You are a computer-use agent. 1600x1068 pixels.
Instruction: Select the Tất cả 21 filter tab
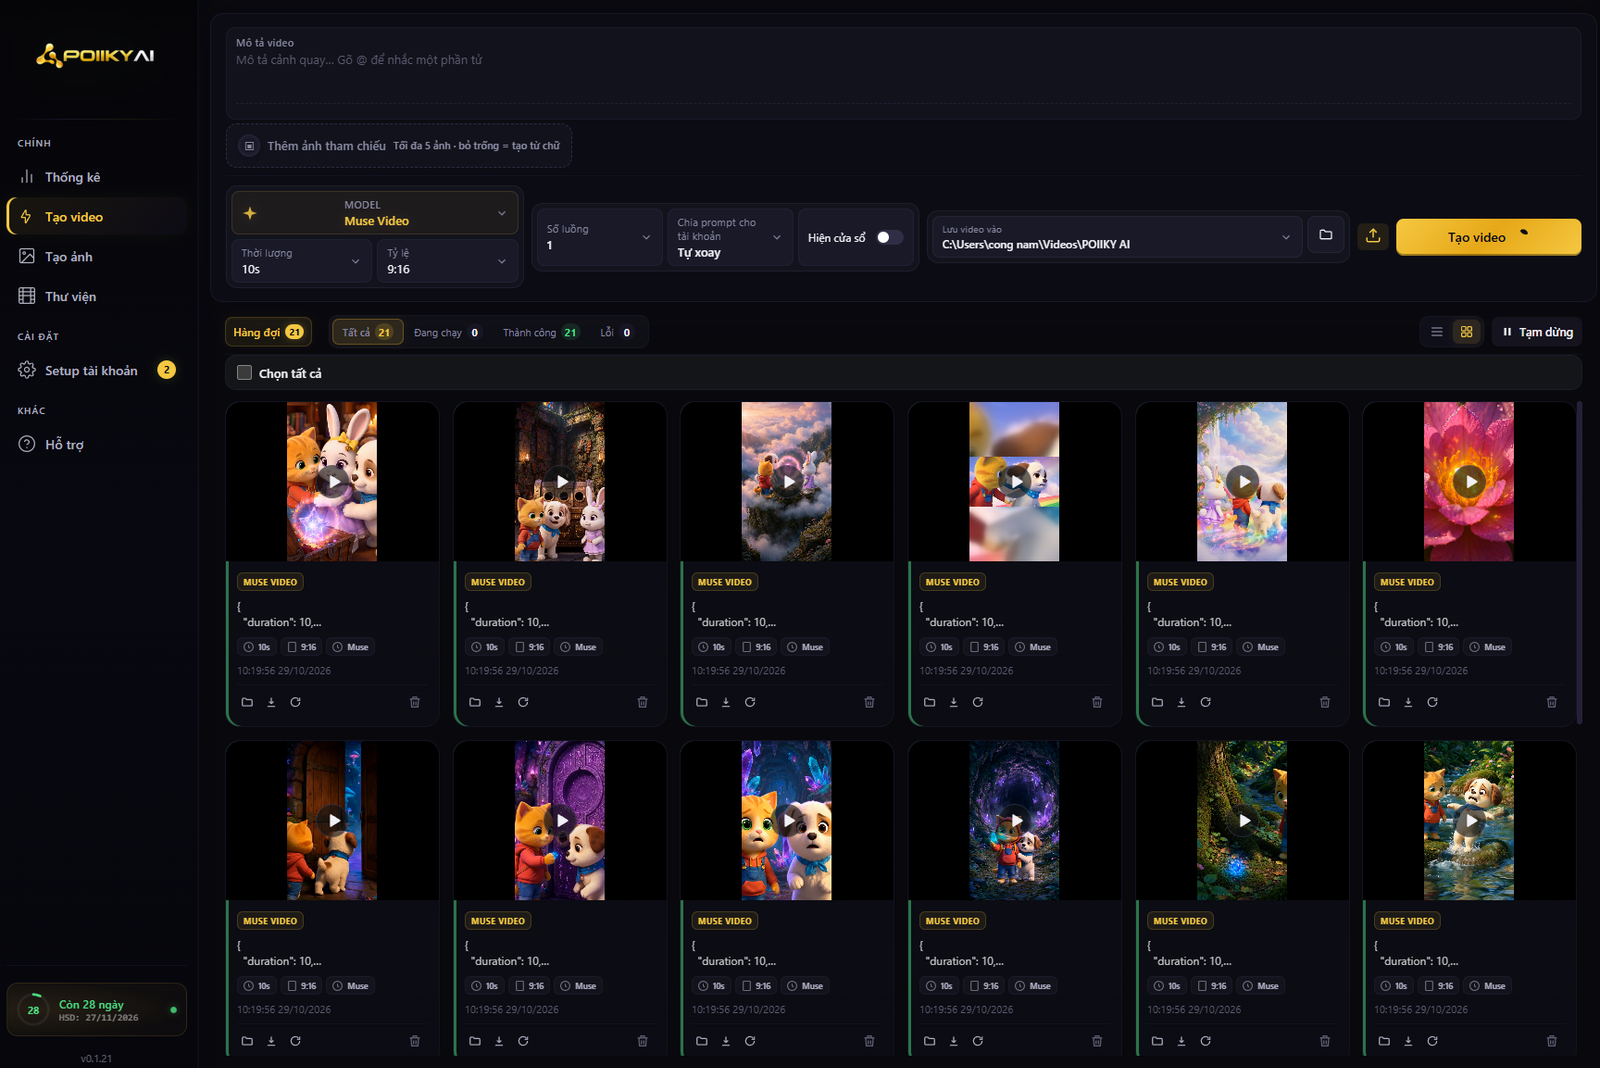point(367,332)
